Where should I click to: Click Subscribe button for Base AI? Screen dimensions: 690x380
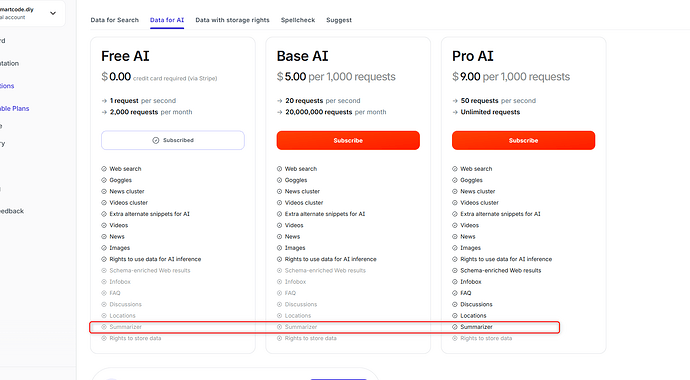click(x=348, y=140)
